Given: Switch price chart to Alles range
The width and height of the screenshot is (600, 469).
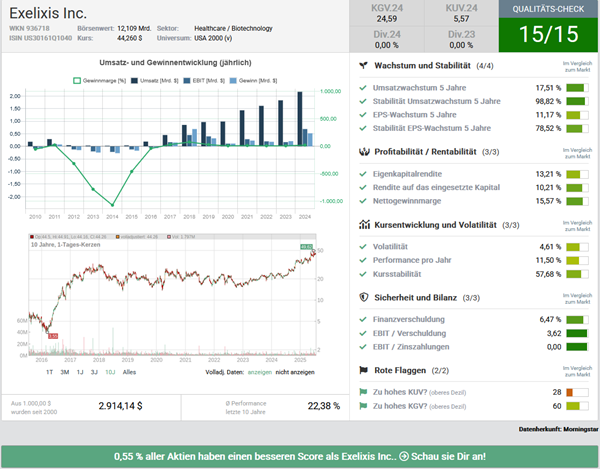Looking at the screenshot, I should point(129,372).
